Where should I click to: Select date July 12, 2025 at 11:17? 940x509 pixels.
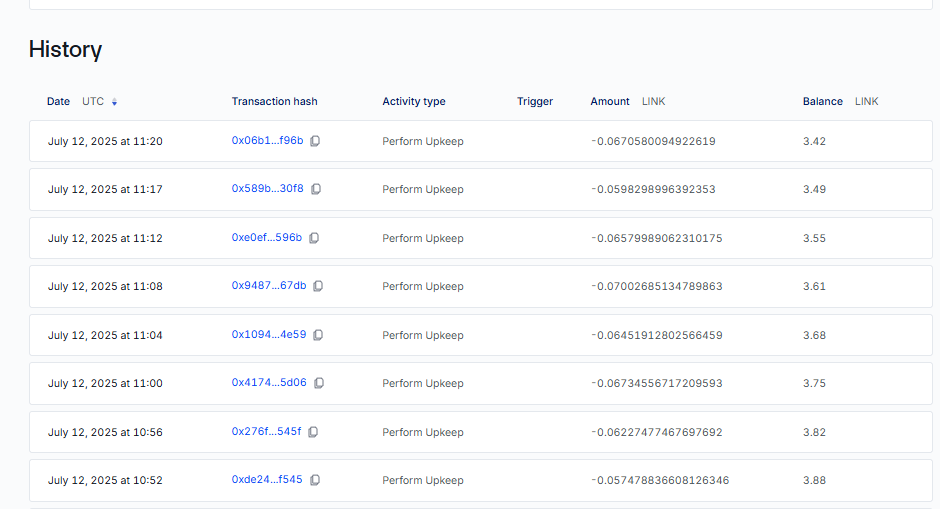[x=105, y=189]
